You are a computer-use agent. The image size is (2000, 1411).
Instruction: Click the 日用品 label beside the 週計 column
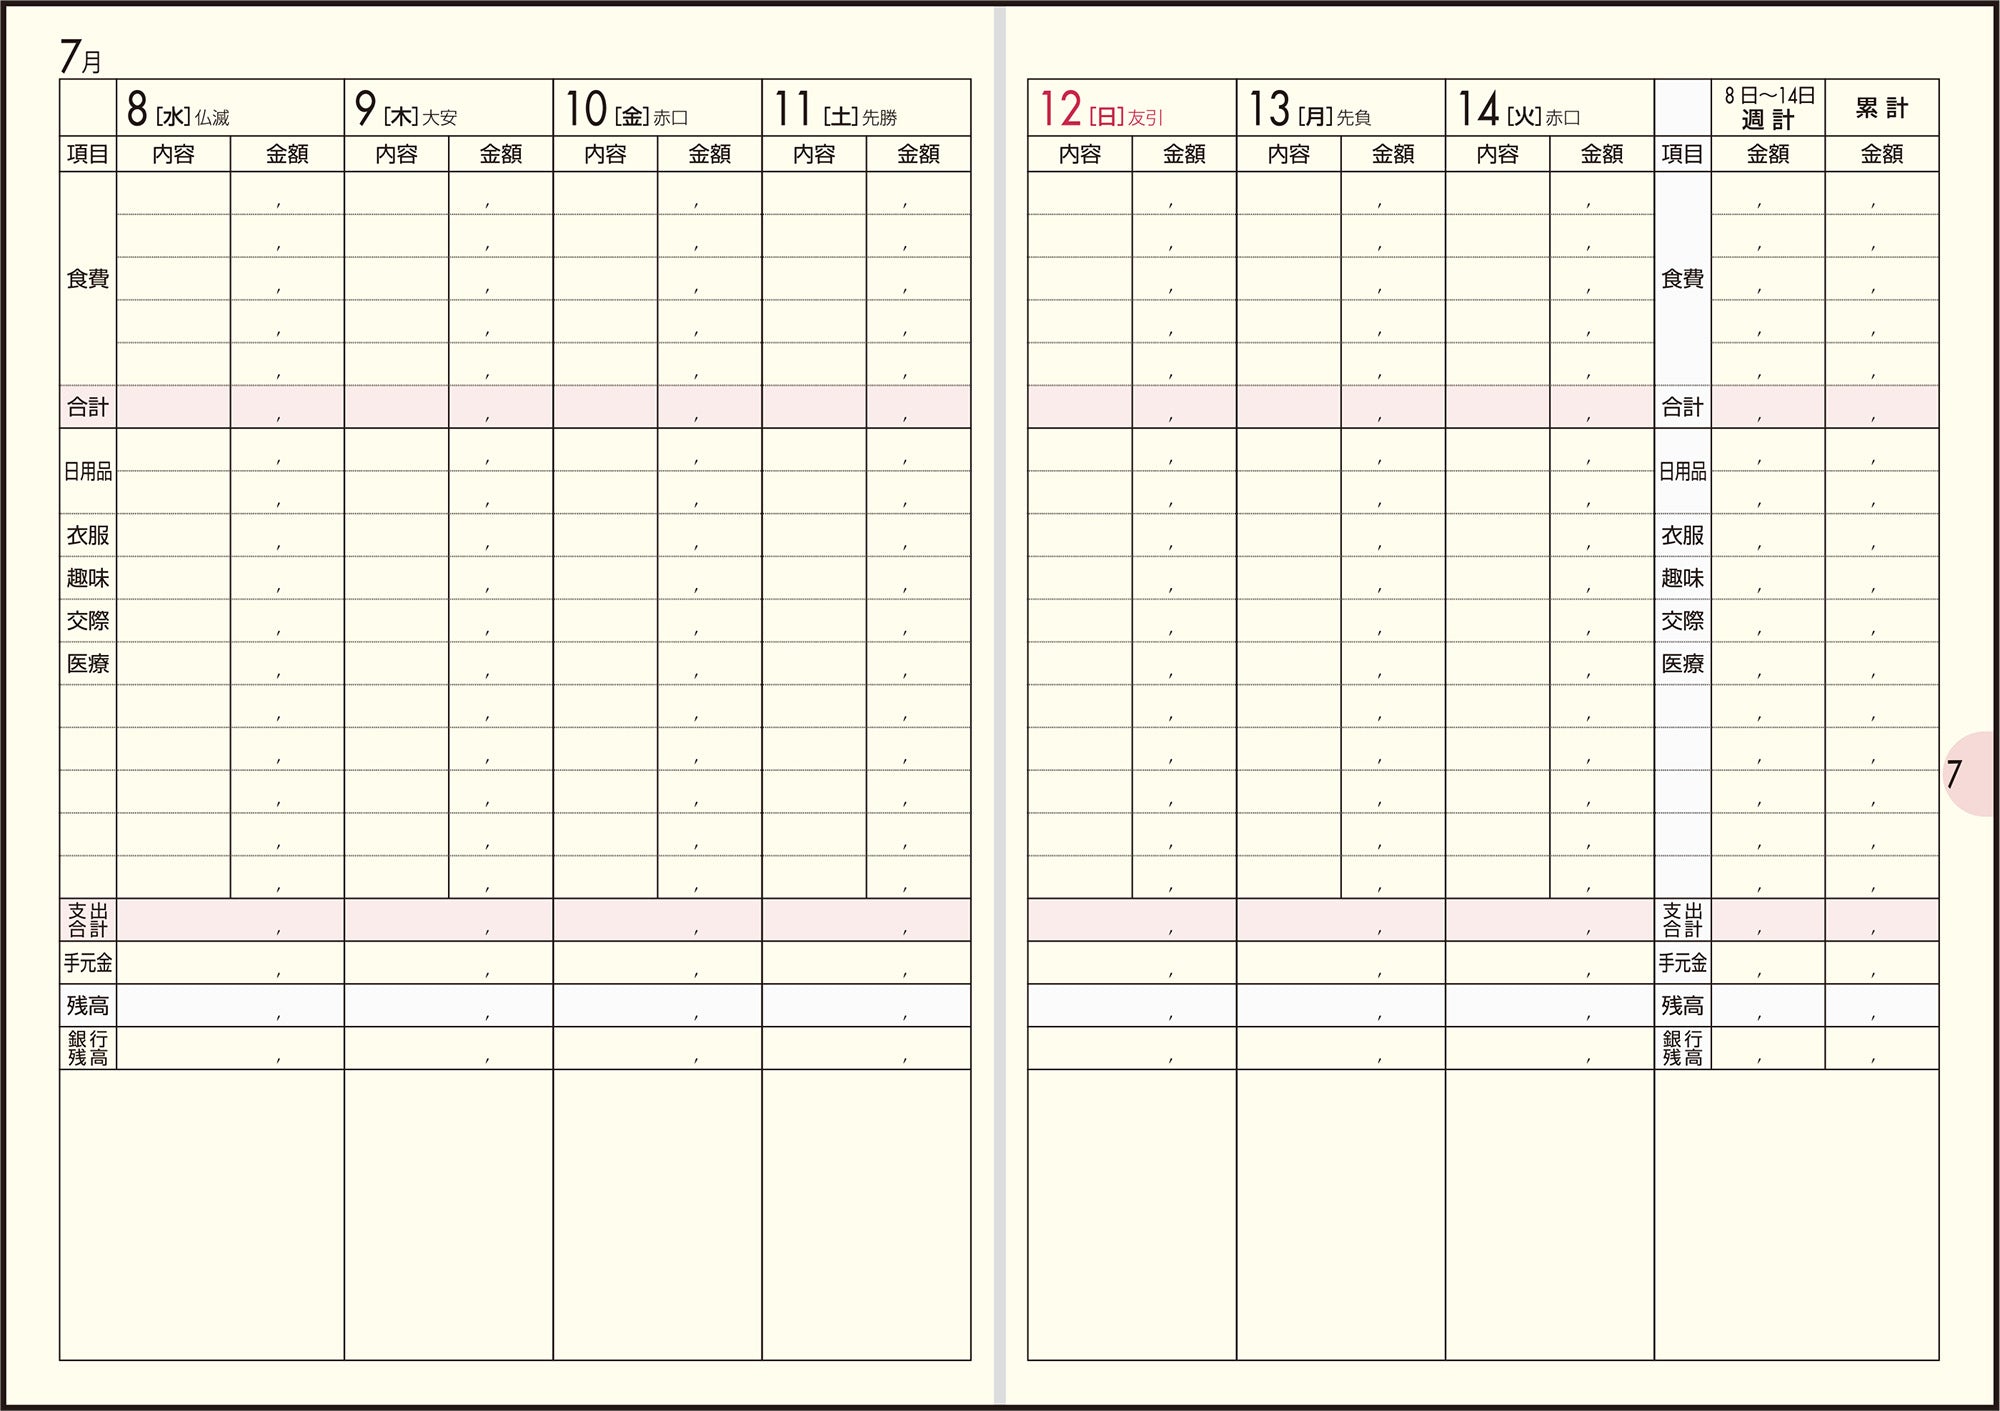[1682, 471]
